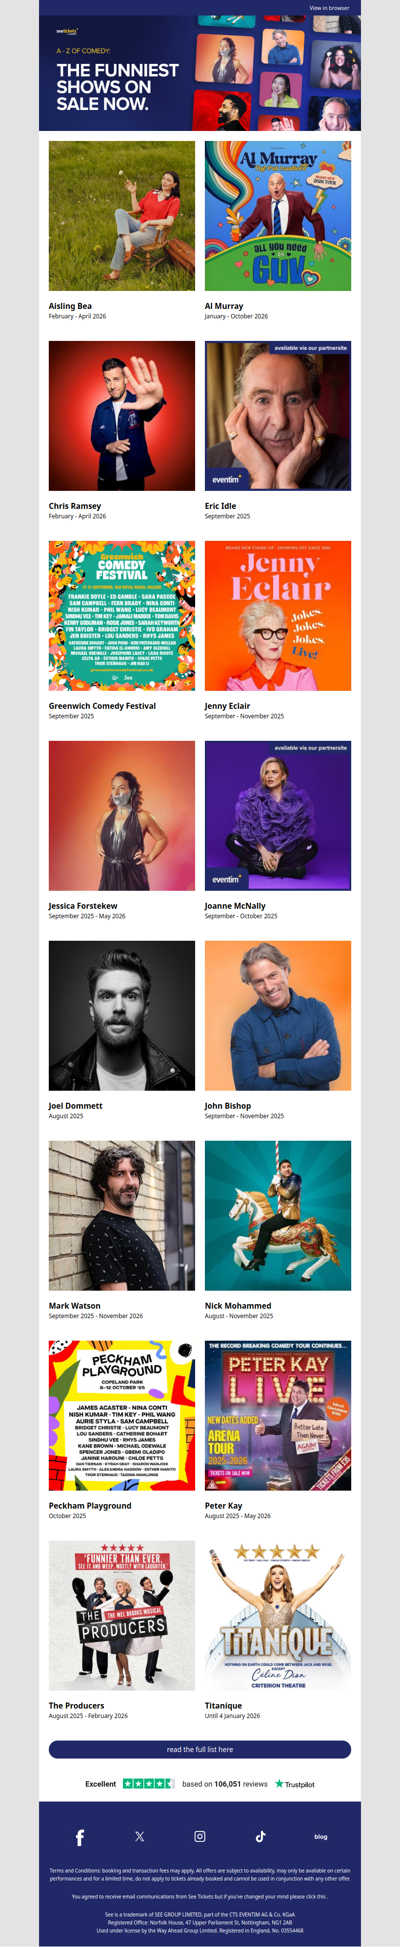Click the Peter Kay Live poster
The image size is (400, 1947).
tap(278, 1416)
